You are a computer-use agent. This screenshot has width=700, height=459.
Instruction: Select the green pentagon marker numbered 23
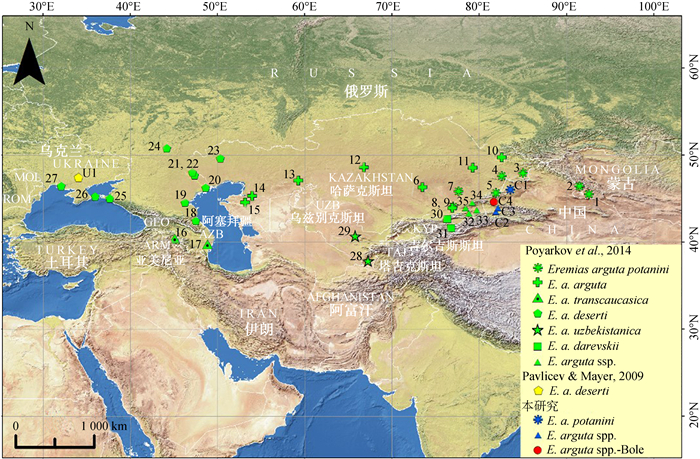click(220, 158)
